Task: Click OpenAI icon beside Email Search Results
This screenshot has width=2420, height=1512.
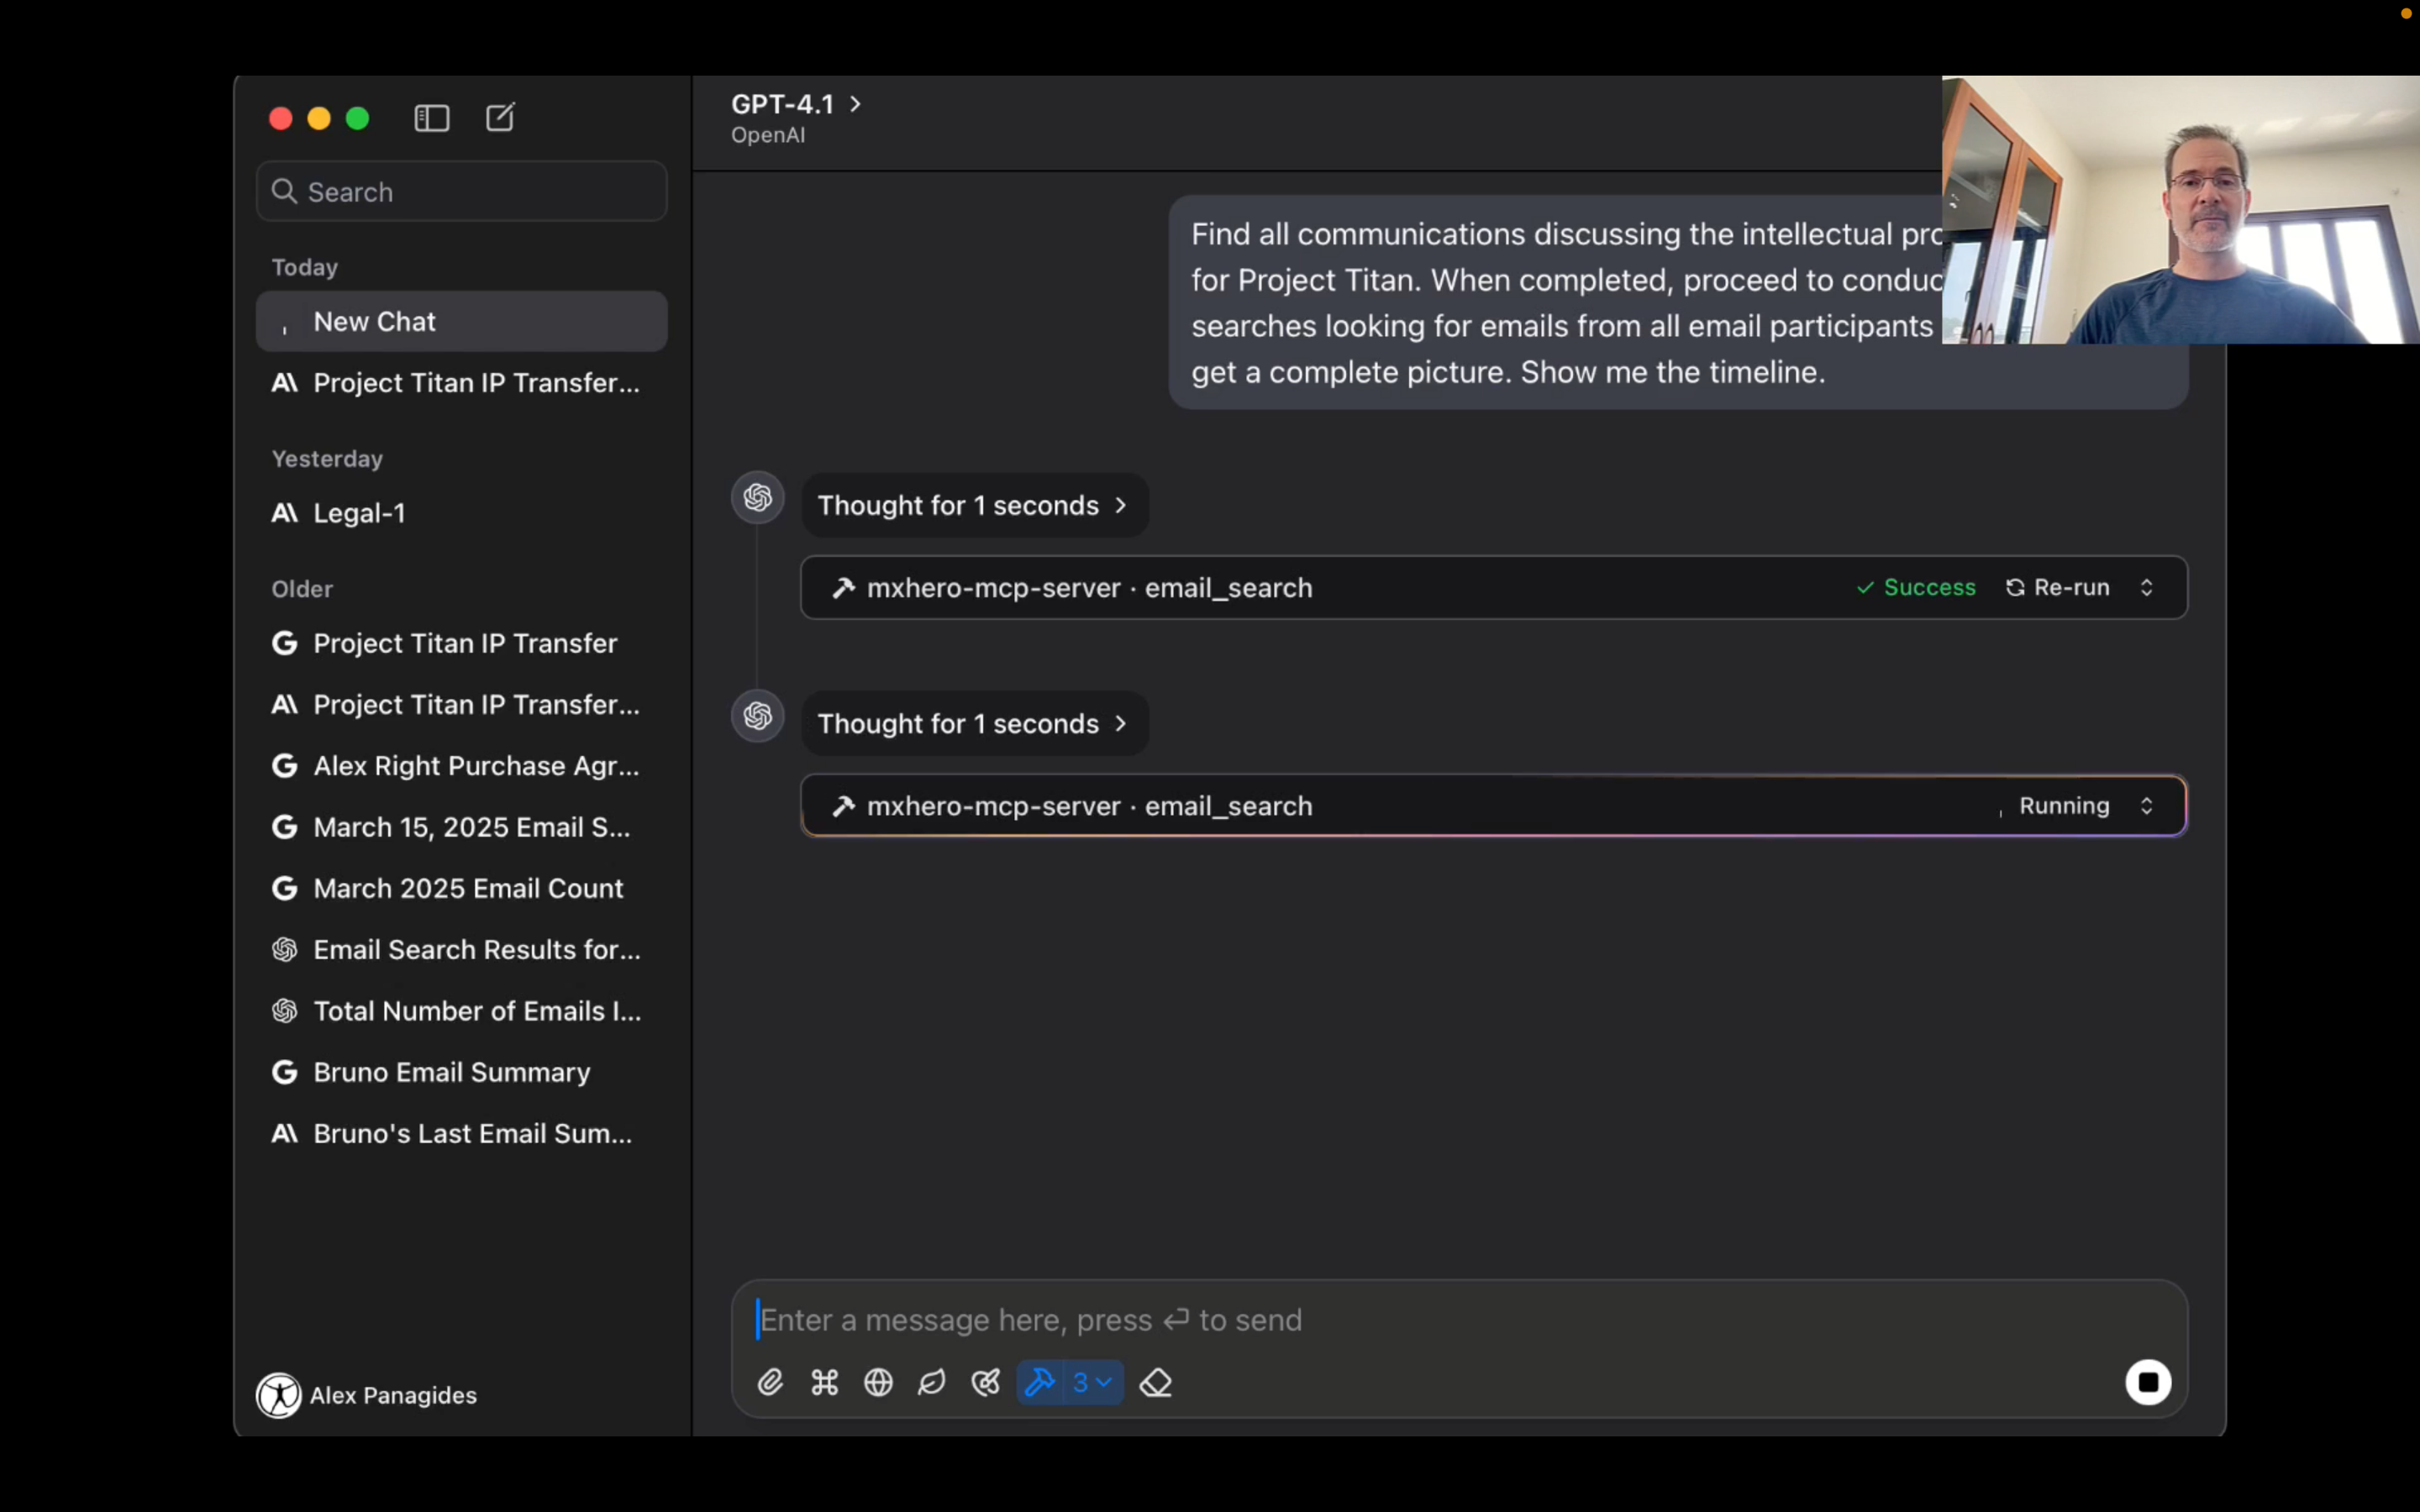Action: coord(284,950)
